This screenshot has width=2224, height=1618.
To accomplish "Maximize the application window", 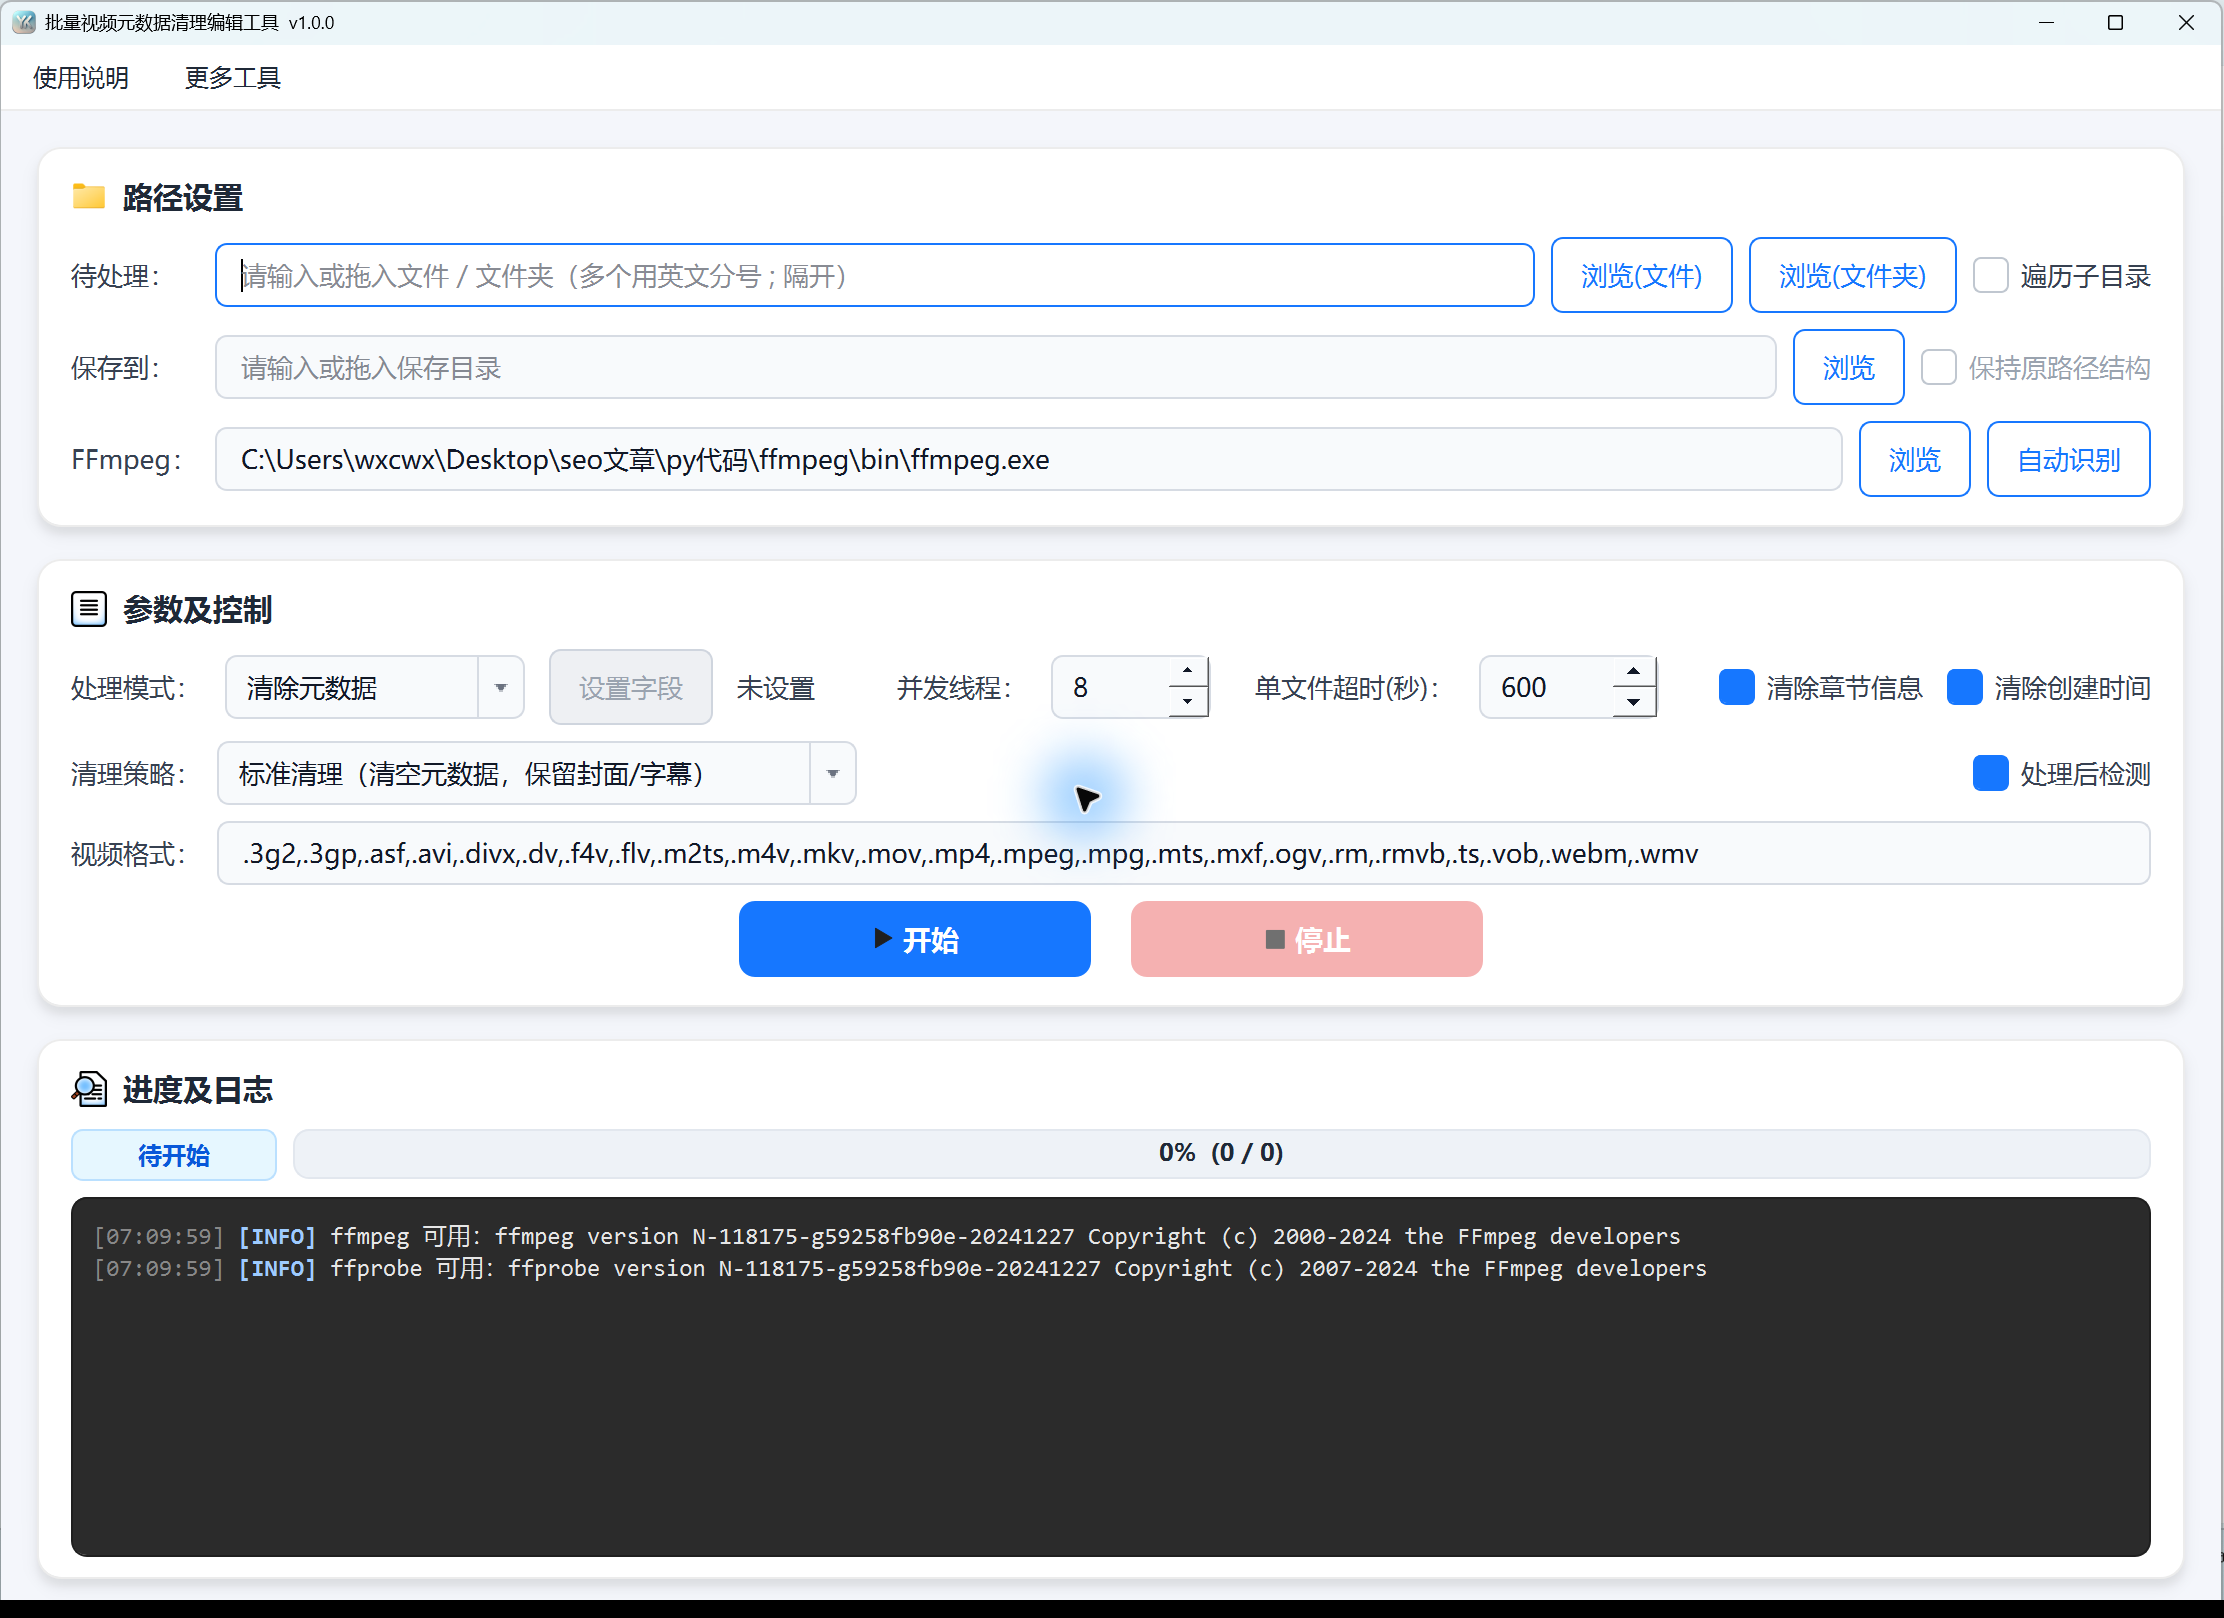I will [2115, 22].
